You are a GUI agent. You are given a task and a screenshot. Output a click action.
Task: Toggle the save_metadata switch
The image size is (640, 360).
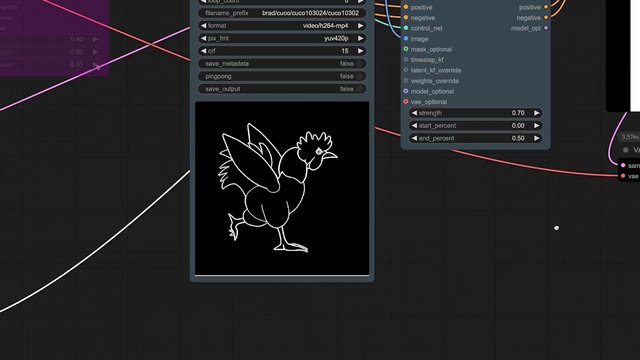point(359,64)
